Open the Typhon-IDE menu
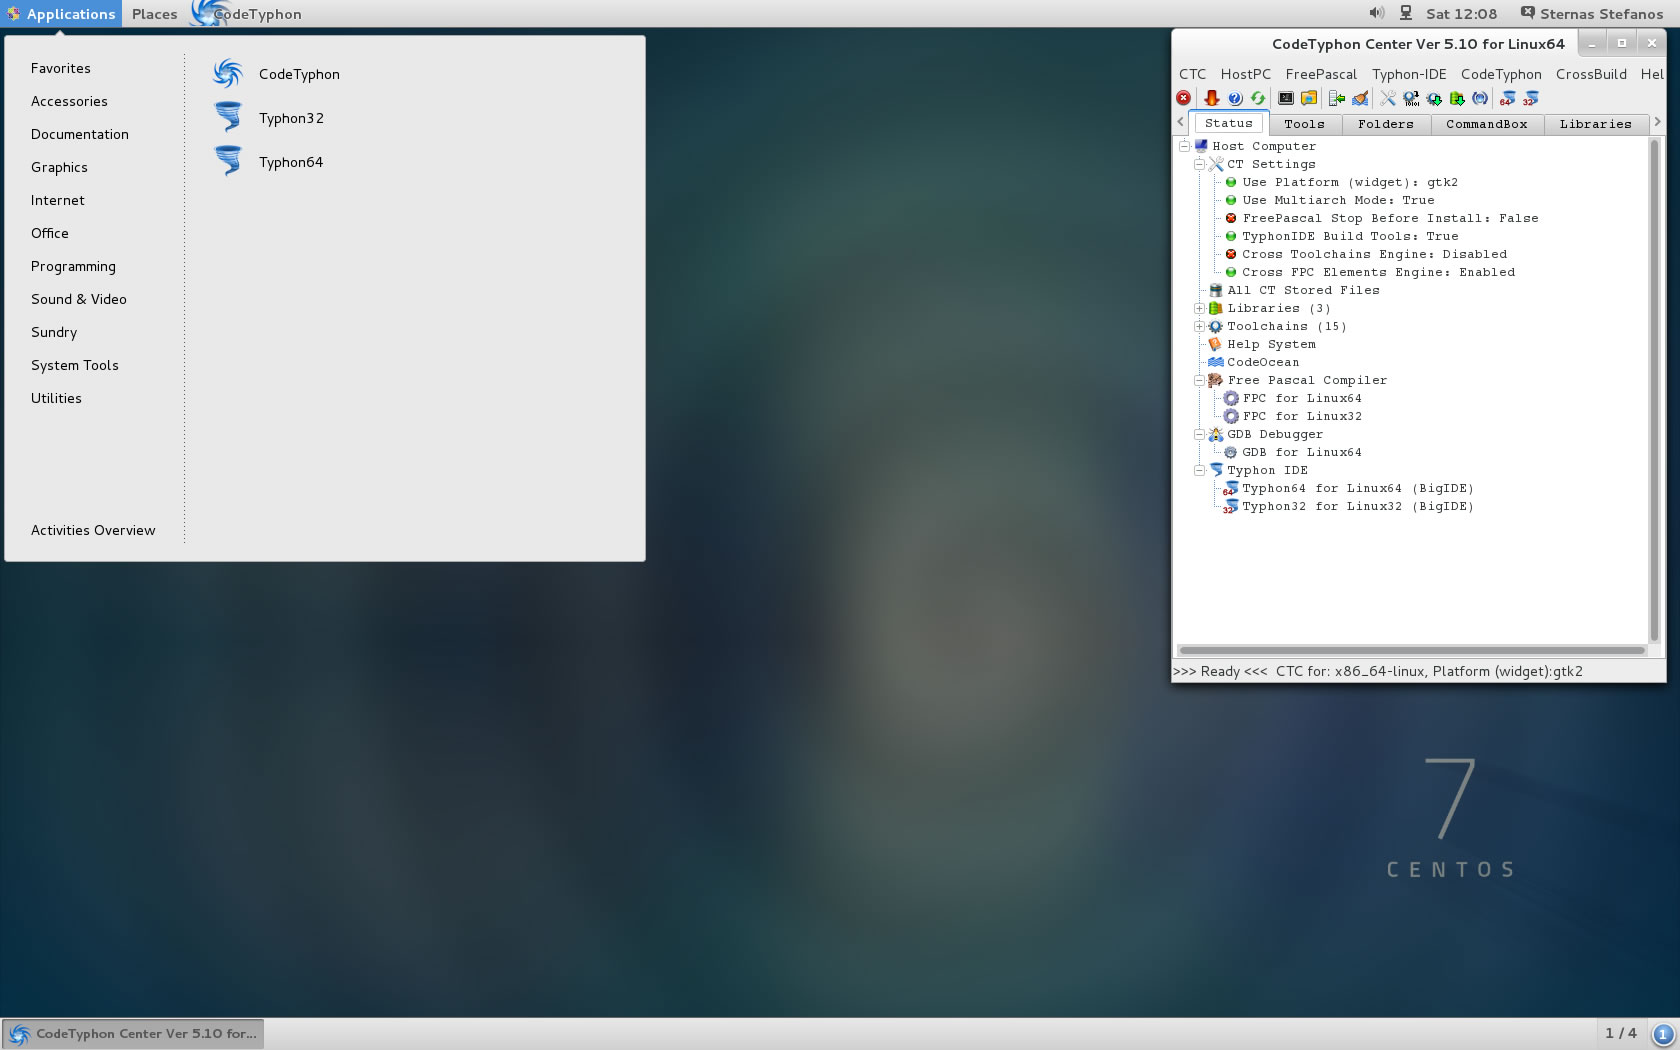Screen dimensions: 1680x1050 pyautogui.click(x=1409, y=74)
